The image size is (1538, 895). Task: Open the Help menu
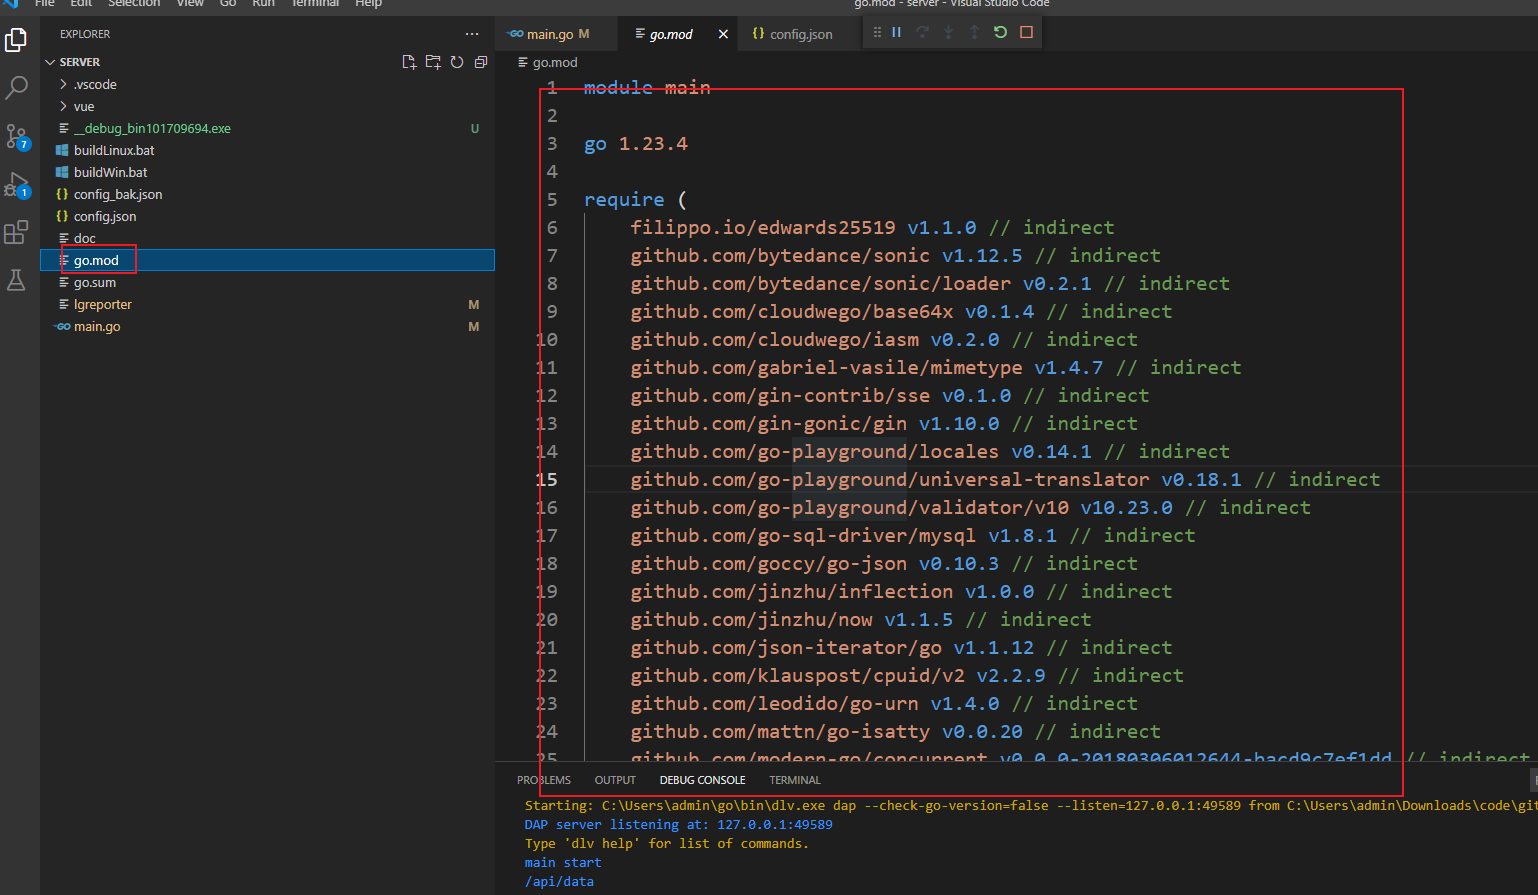click(368, 4)
